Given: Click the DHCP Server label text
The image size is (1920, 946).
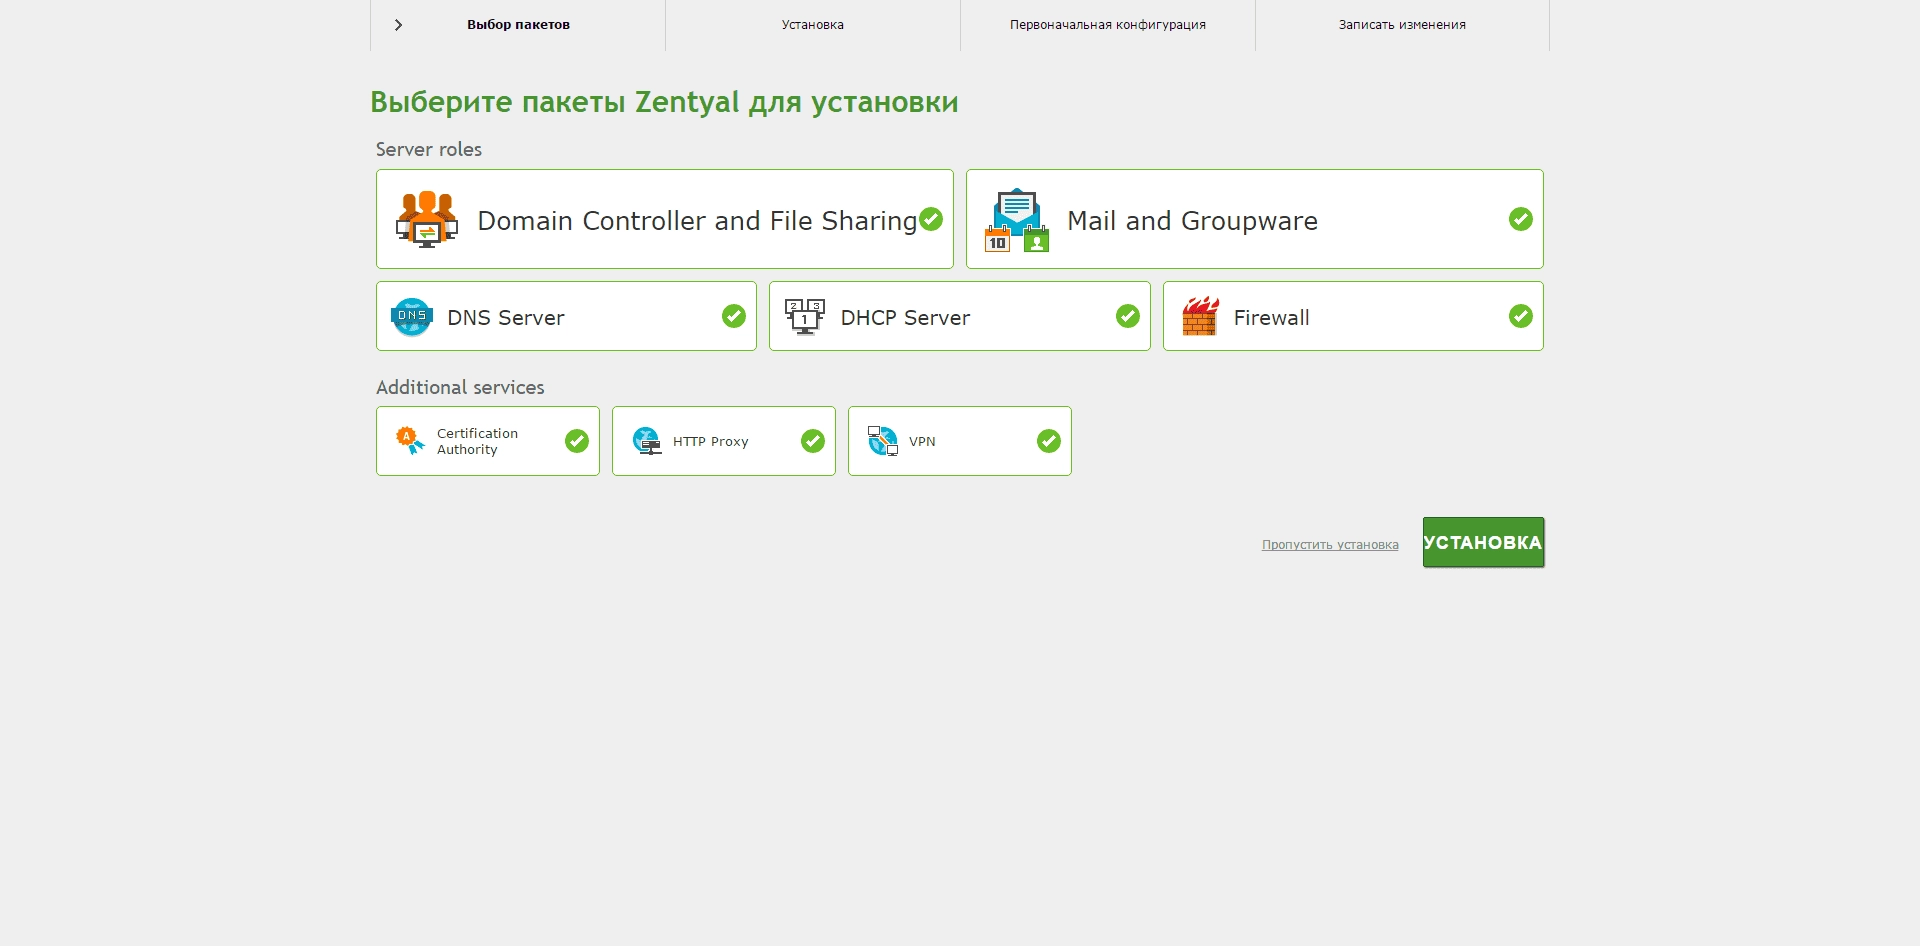Looking at the screenshot, I should [905, 318].
